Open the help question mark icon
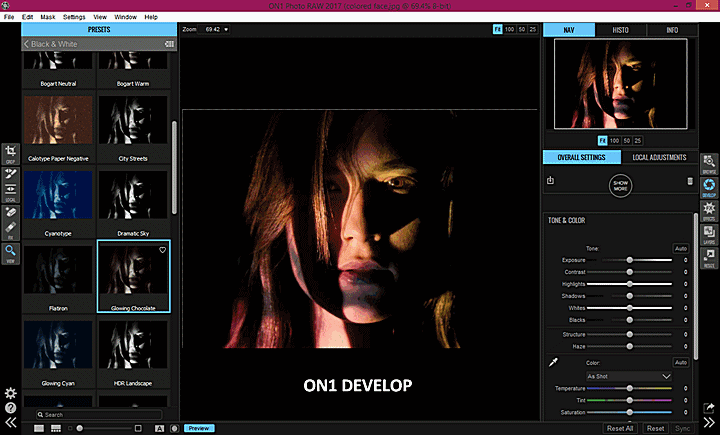Screen dimensions: 720x435 point(11,408)
